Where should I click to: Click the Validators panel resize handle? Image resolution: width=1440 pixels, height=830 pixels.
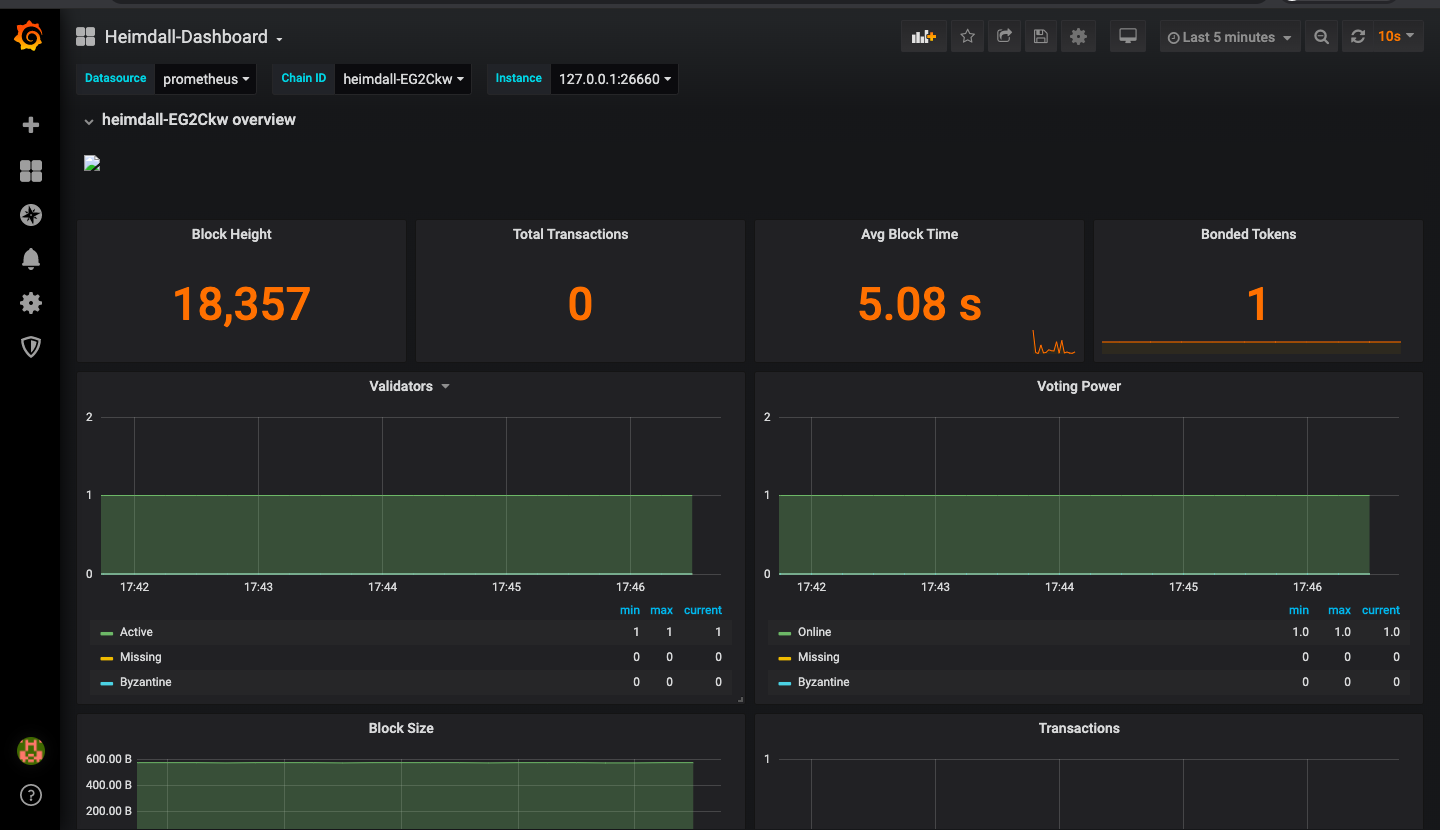pos(740,699)
